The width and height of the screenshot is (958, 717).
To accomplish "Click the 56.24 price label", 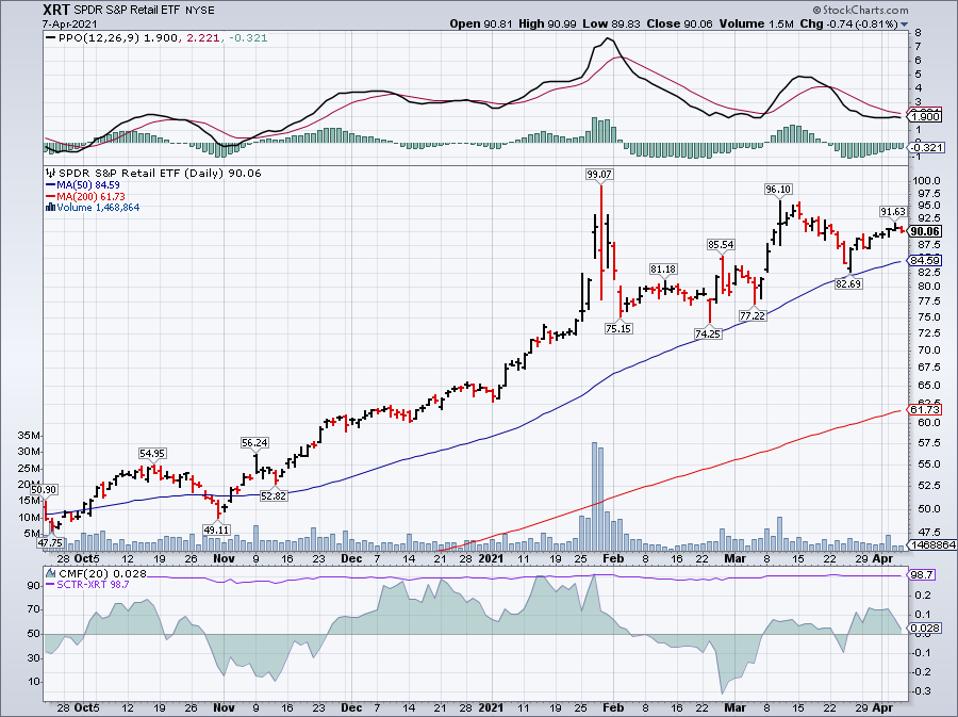I will [x=254, y=443].
